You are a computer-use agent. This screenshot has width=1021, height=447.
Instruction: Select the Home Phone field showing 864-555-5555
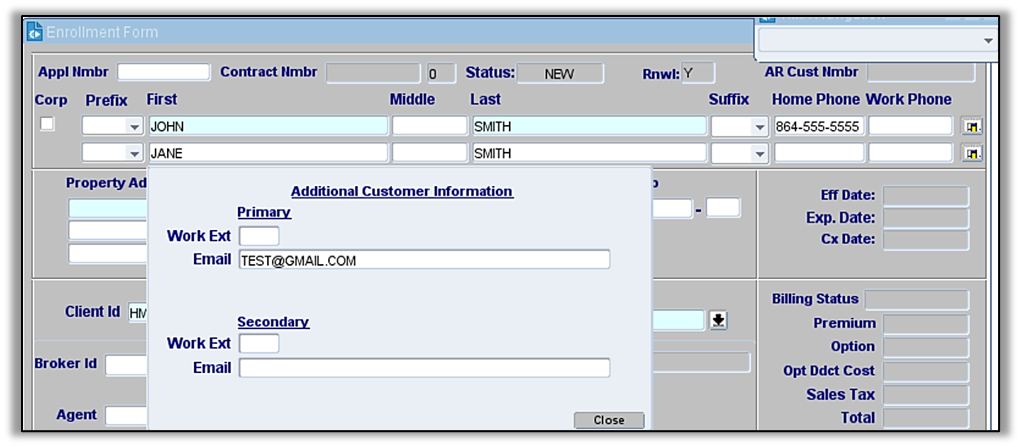pyautogui.click(x=818, y=127)
